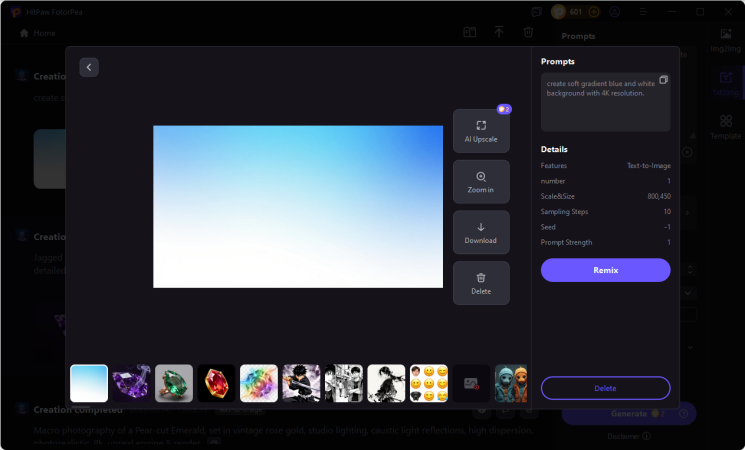
Task: Open the rainbow diamond thumbnail
Action: pos(259,383)
